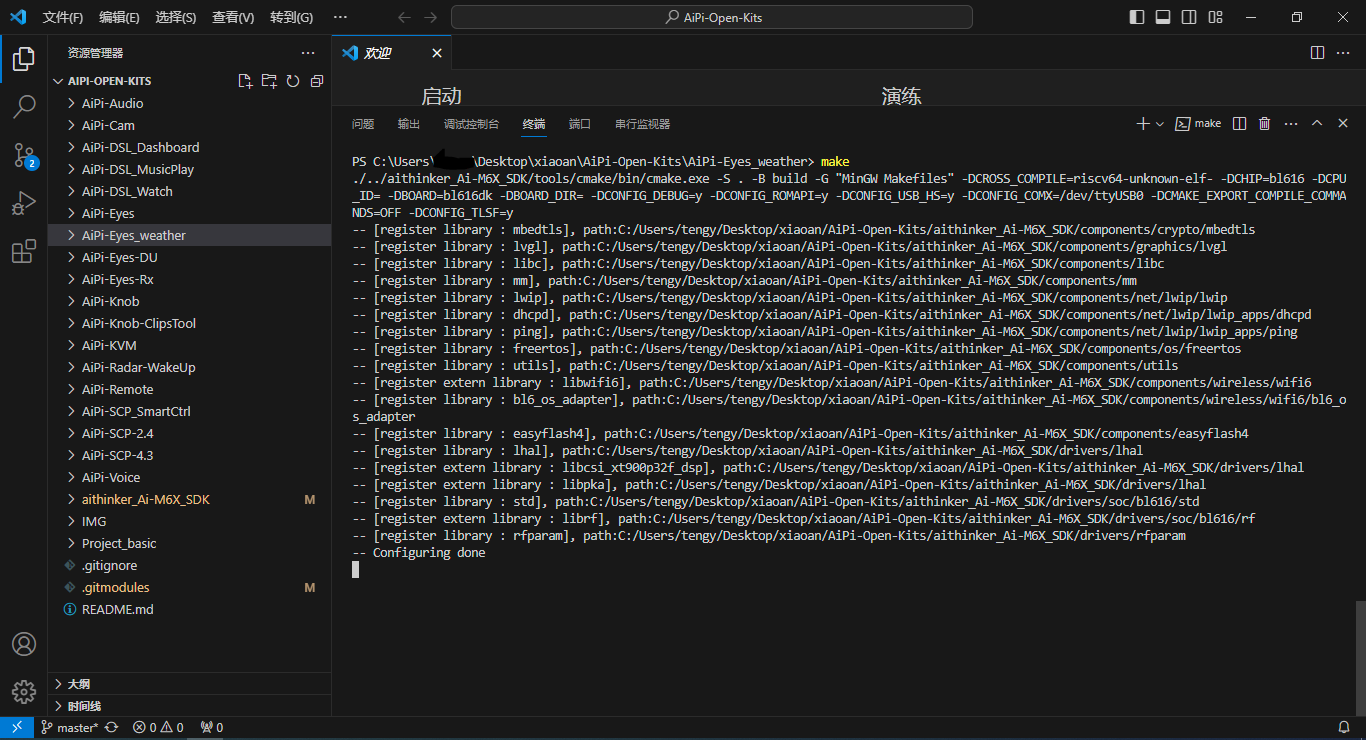Customize layout icon in title bar
Image resolution: width=1366 pixels, height=740 pixels.
click(x=1215, y=17)
